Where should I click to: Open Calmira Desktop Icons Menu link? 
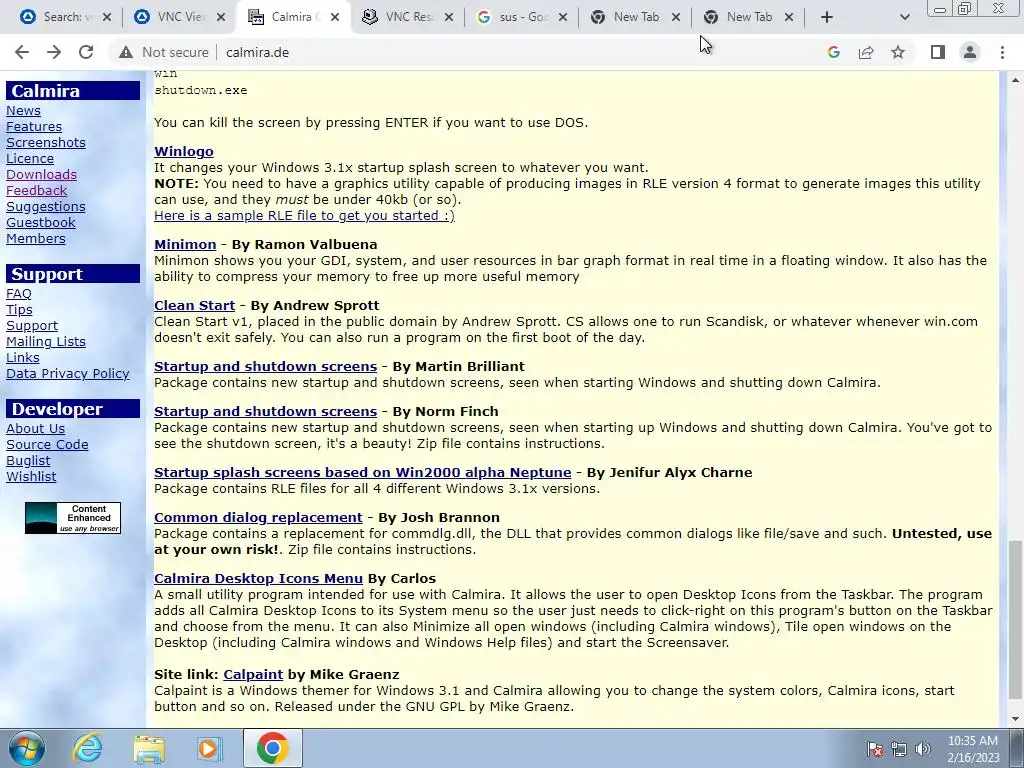tap(258, 579)
